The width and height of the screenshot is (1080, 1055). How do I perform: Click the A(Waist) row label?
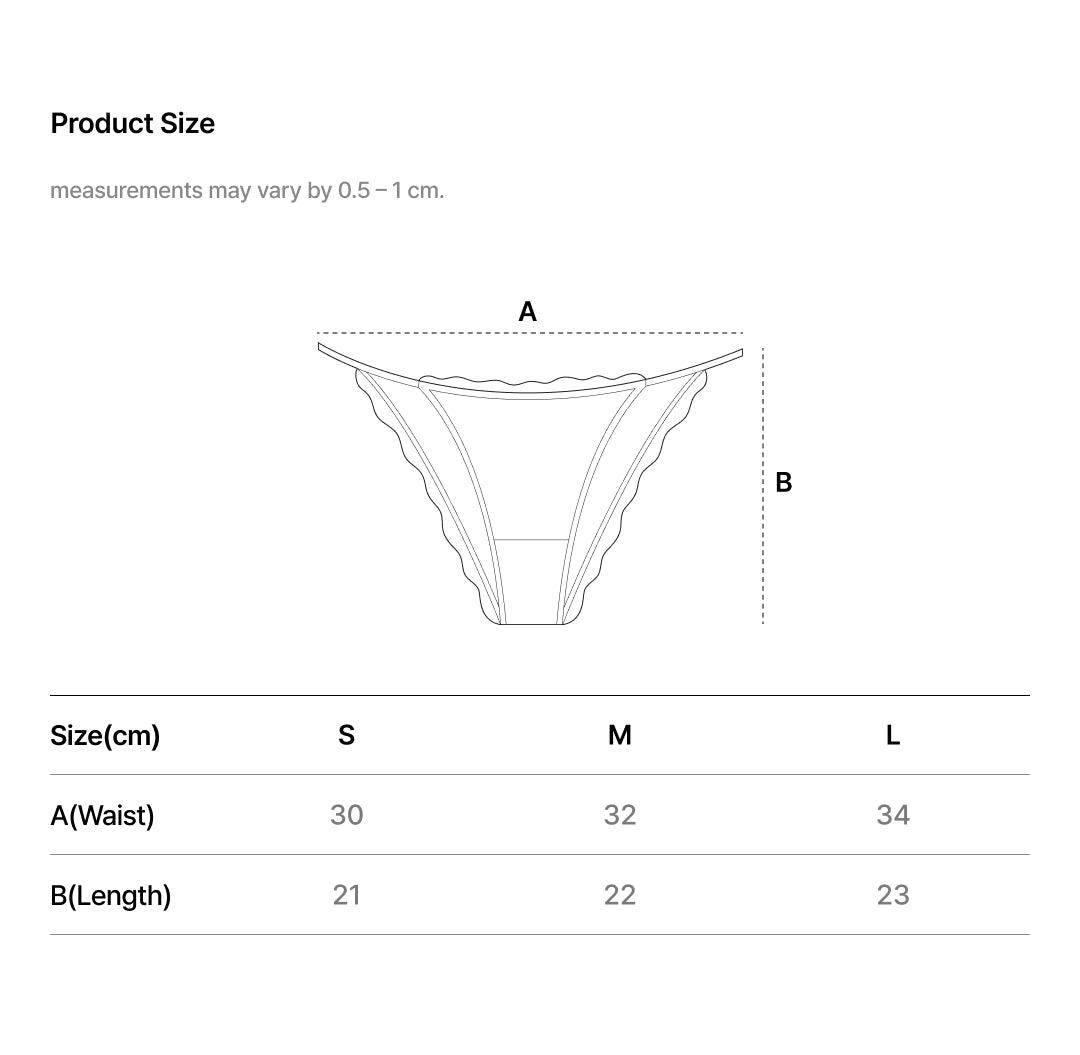102,816
